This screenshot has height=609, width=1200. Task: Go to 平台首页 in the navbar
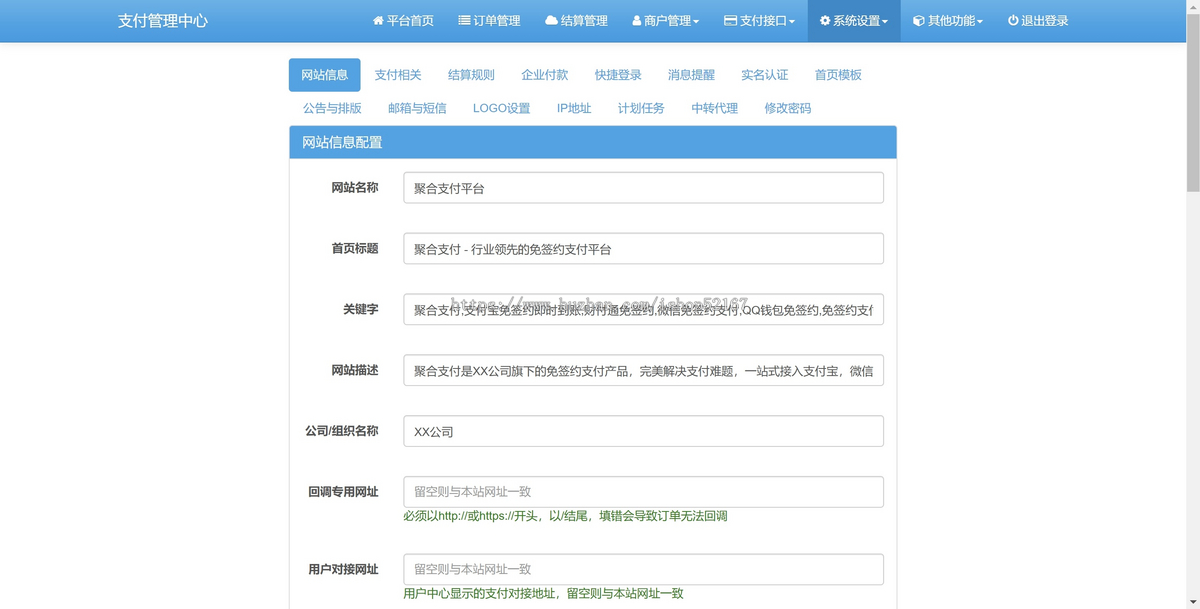(403, 21)
